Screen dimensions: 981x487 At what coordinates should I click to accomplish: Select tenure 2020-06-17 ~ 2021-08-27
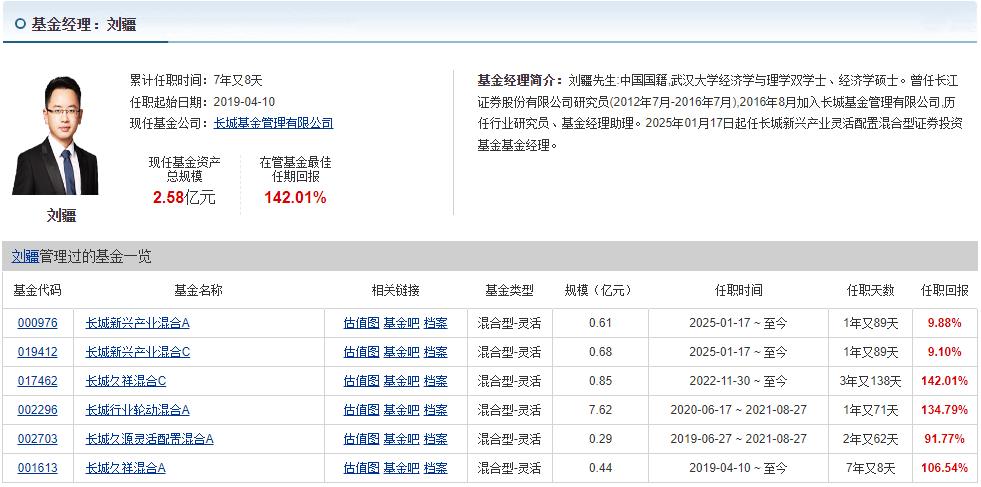[x=738, y=410]
